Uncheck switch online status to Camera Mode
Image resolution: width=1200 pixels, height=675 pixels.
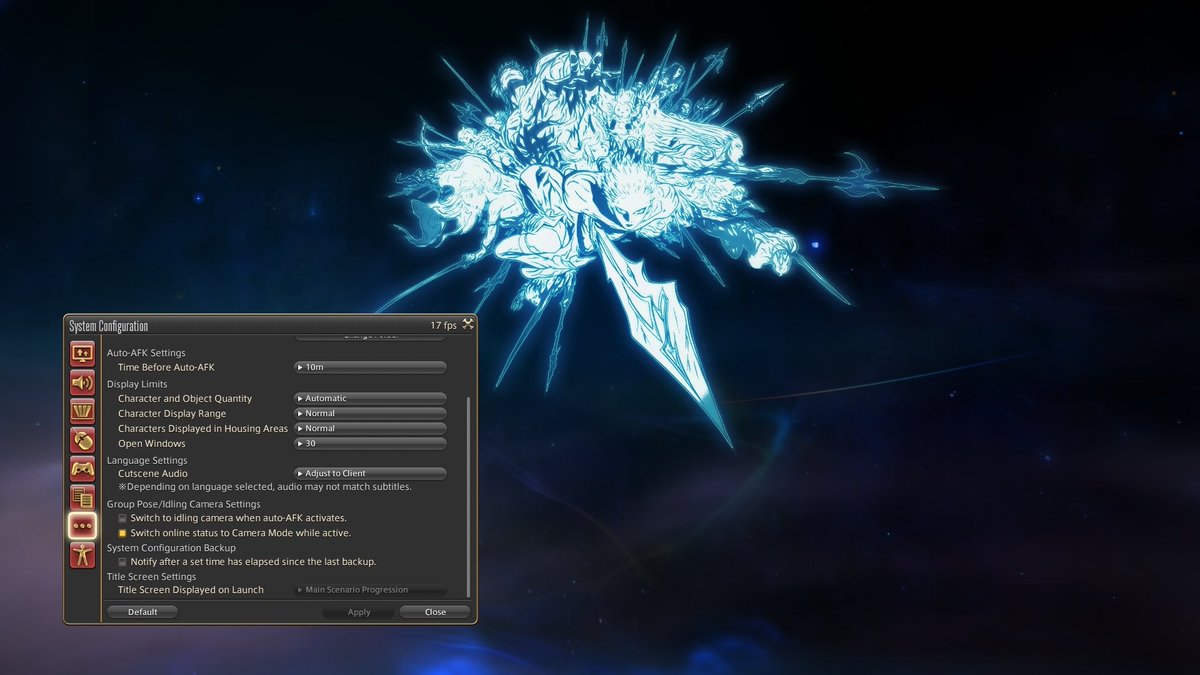click(x=122, y=533)
